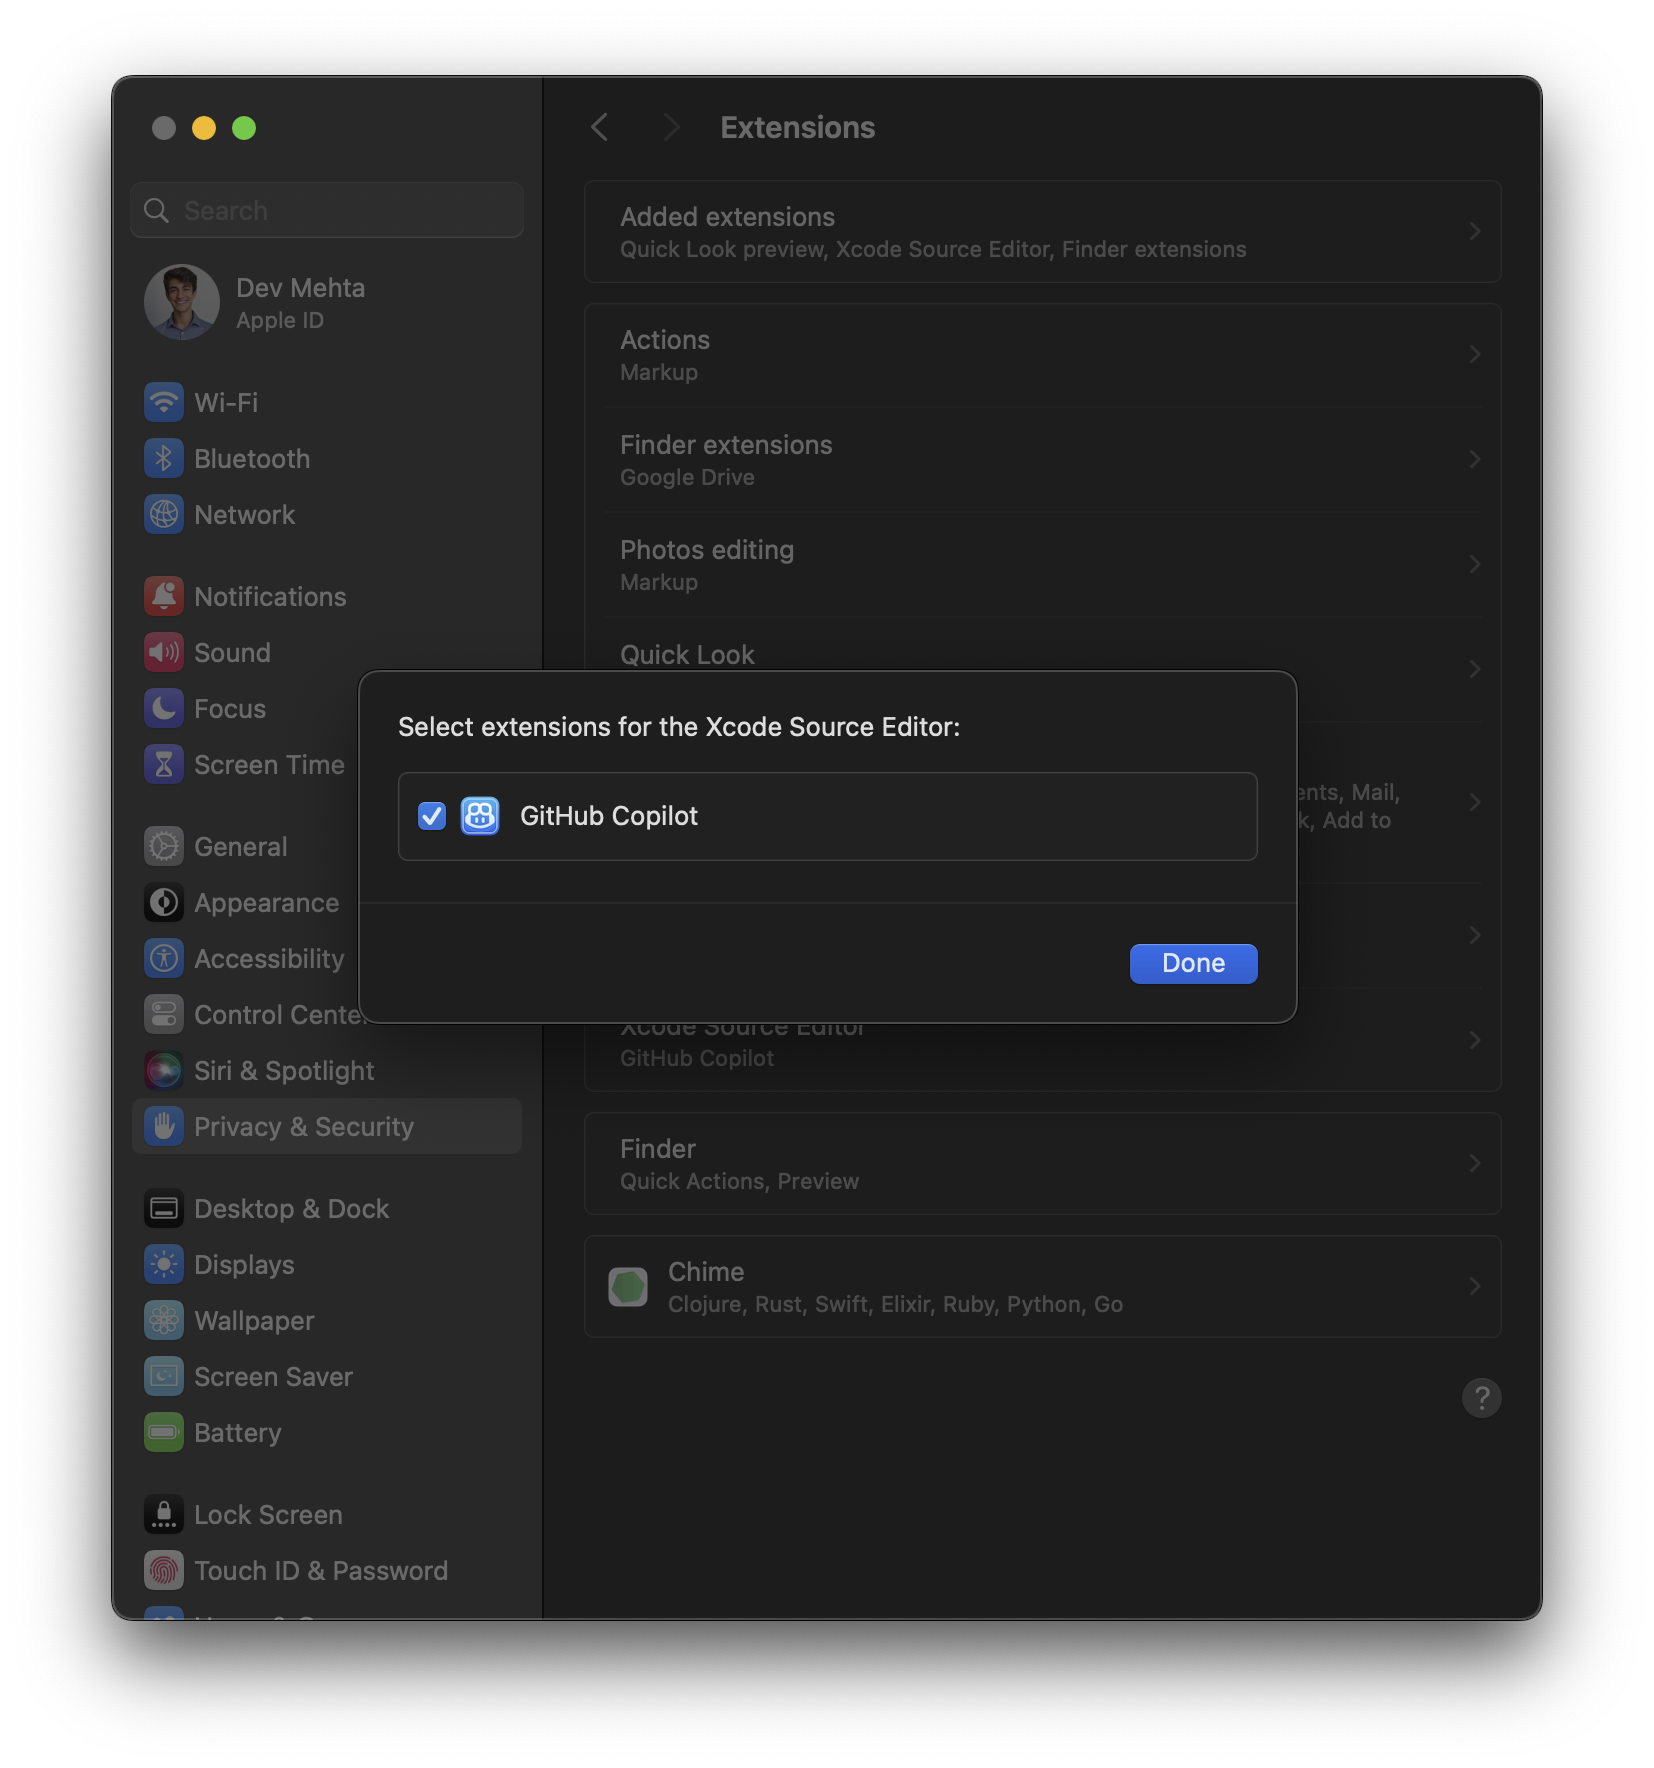Image resolution: width=1654 pixels, height=1768 pixels.
Task: Expand the Photos editing row chevron
Action: pyautogui.click(x=1474, y=564)
